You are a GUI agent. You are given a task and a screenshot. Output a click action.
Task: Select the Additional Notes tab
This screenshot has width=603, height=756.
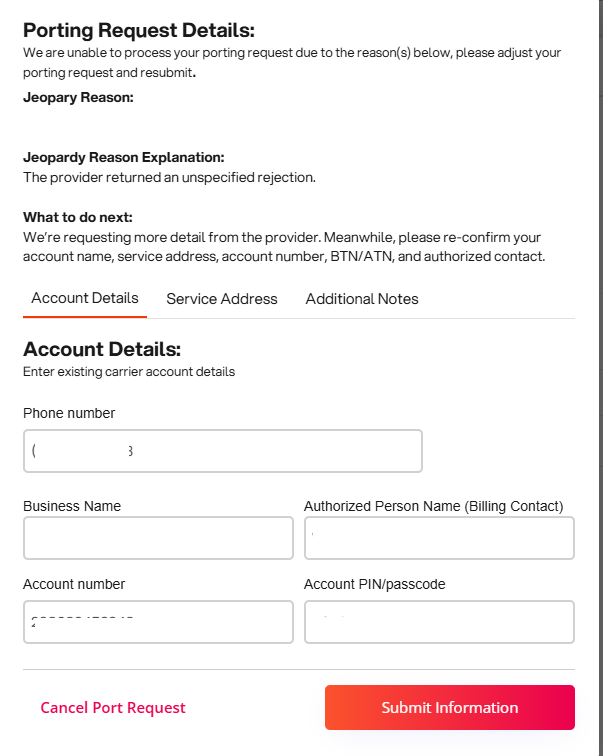[362, 299]
